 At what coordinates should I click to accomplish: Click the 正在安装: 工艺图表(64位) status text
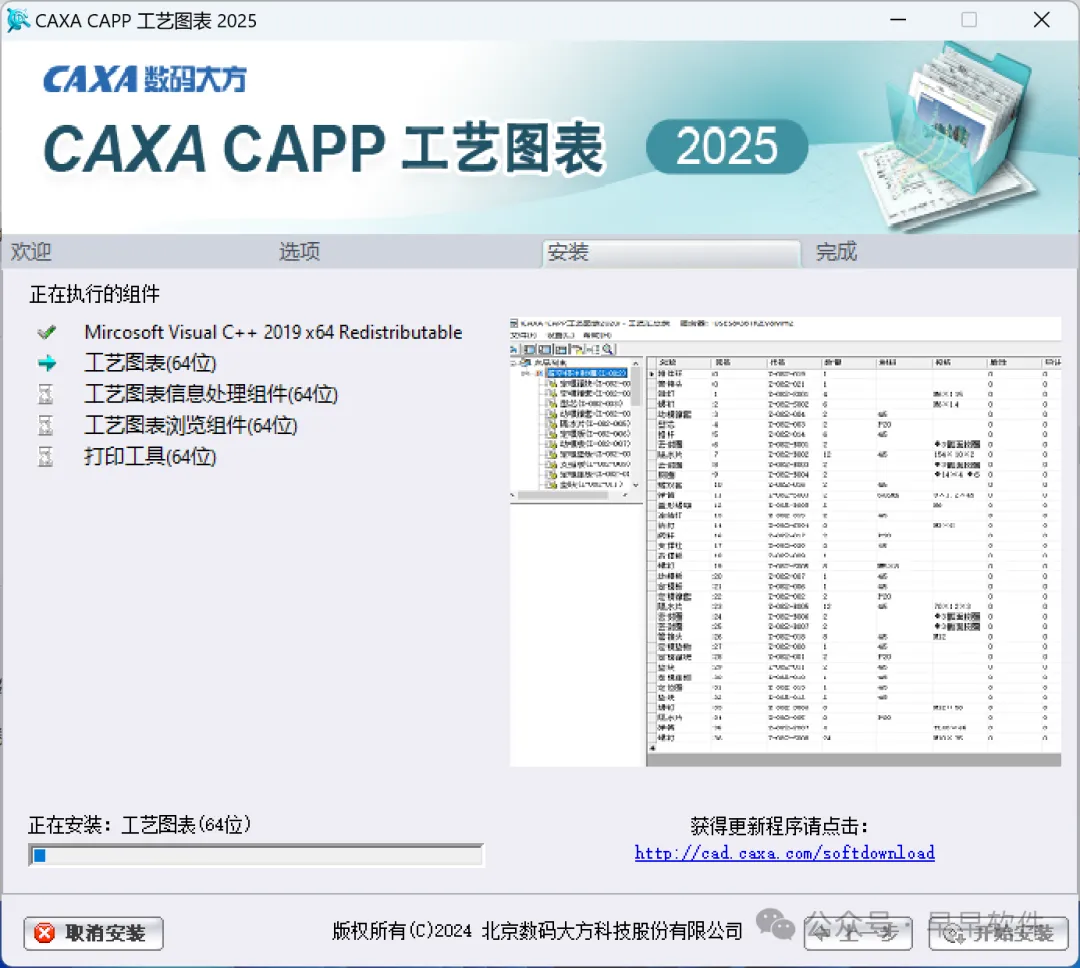(140, 825)
